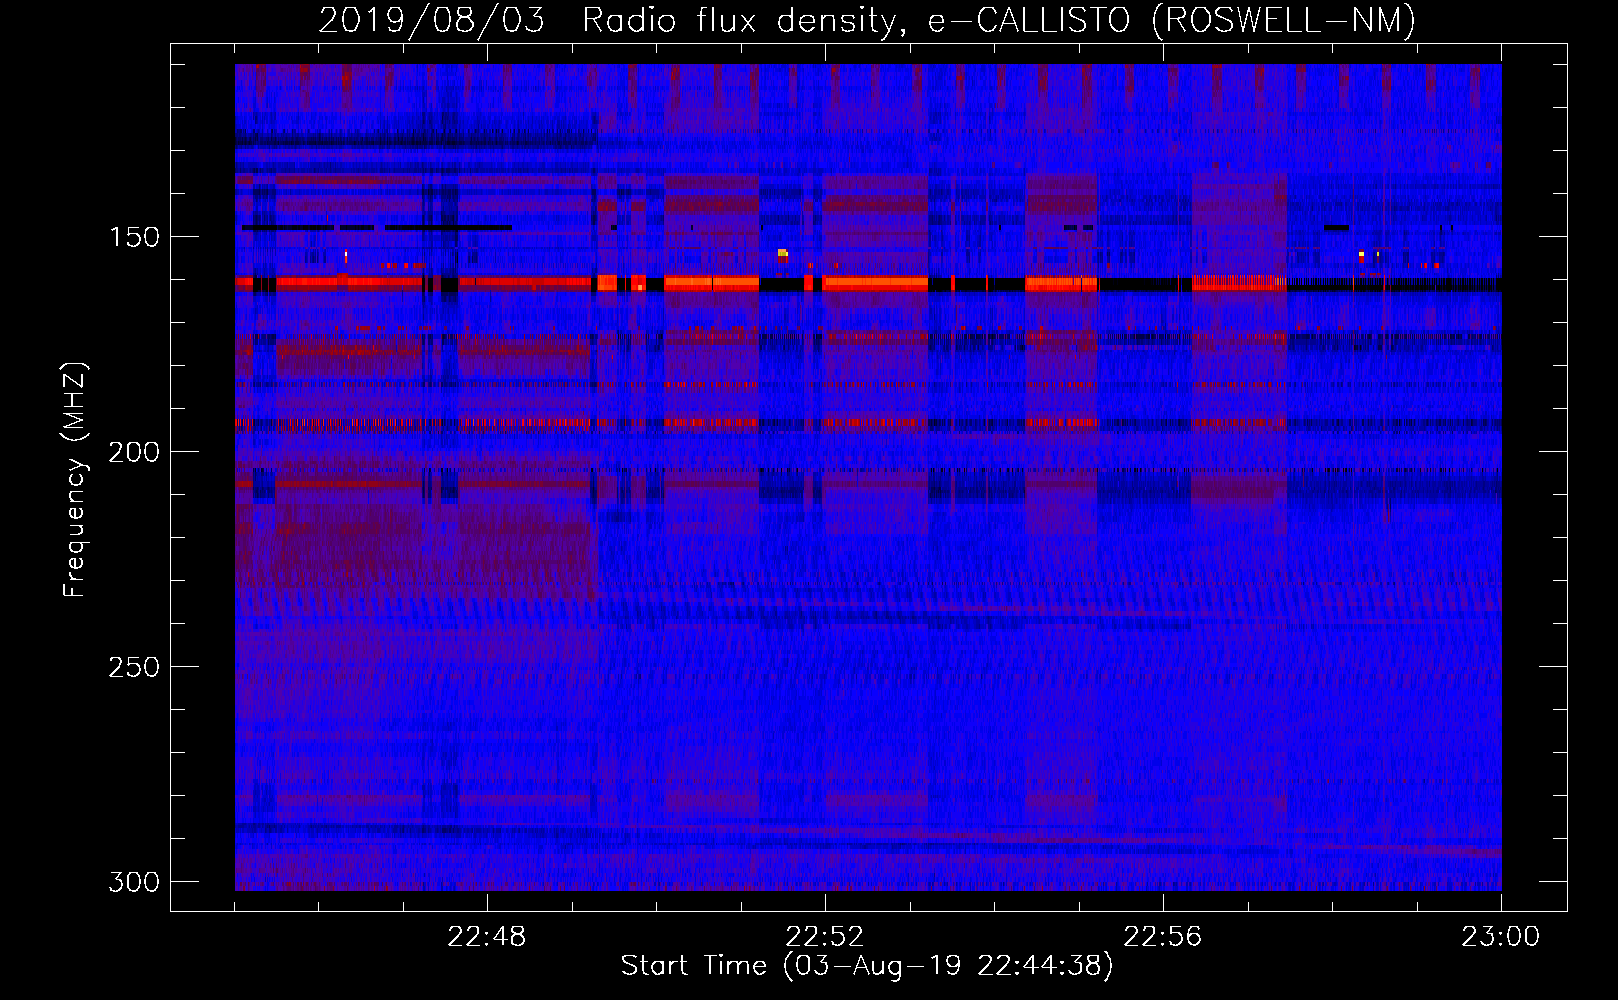Click the 22:48 time tick label
This screenshot has width=1618, height=1000.
pyautogui.click(x=487, y=937)
